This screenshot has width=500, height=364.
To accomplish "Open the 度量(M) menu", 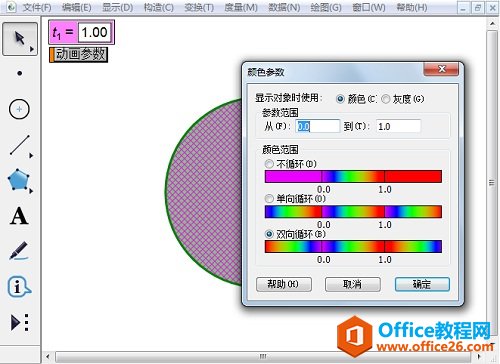I will pos(241,7).
